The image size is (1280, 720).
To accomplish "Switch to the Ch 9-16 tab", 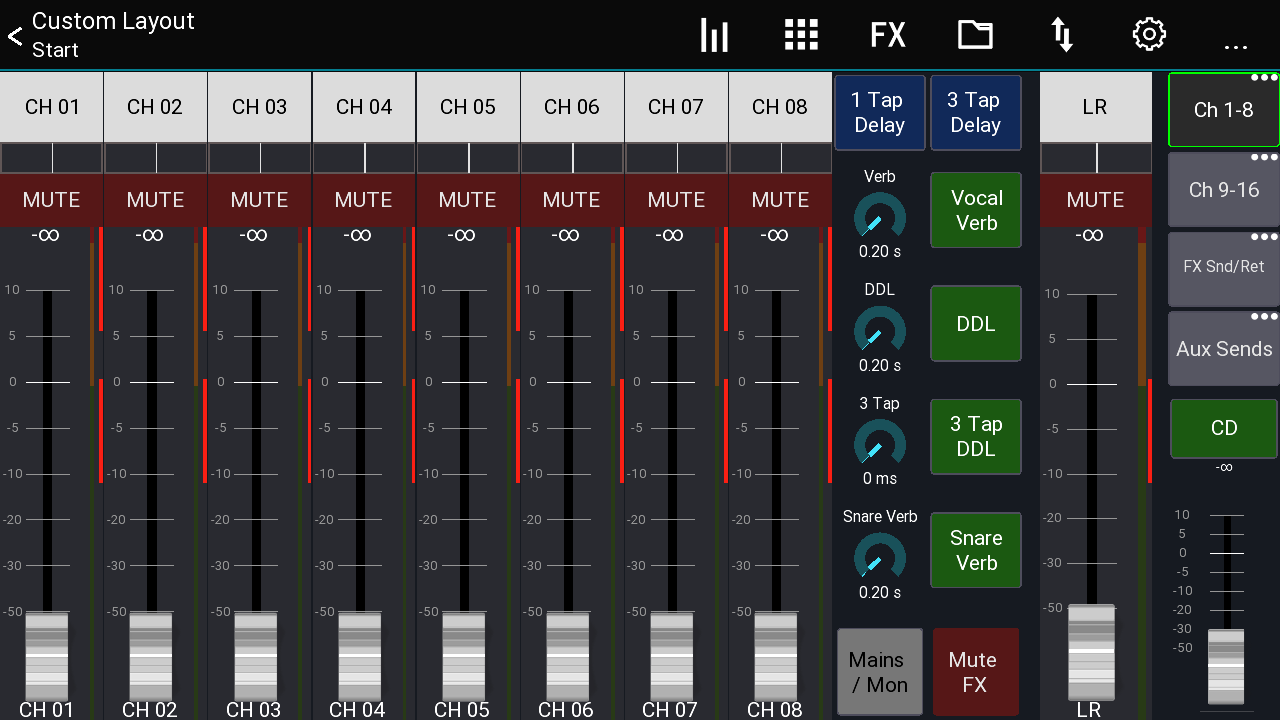I will 1223,190.
